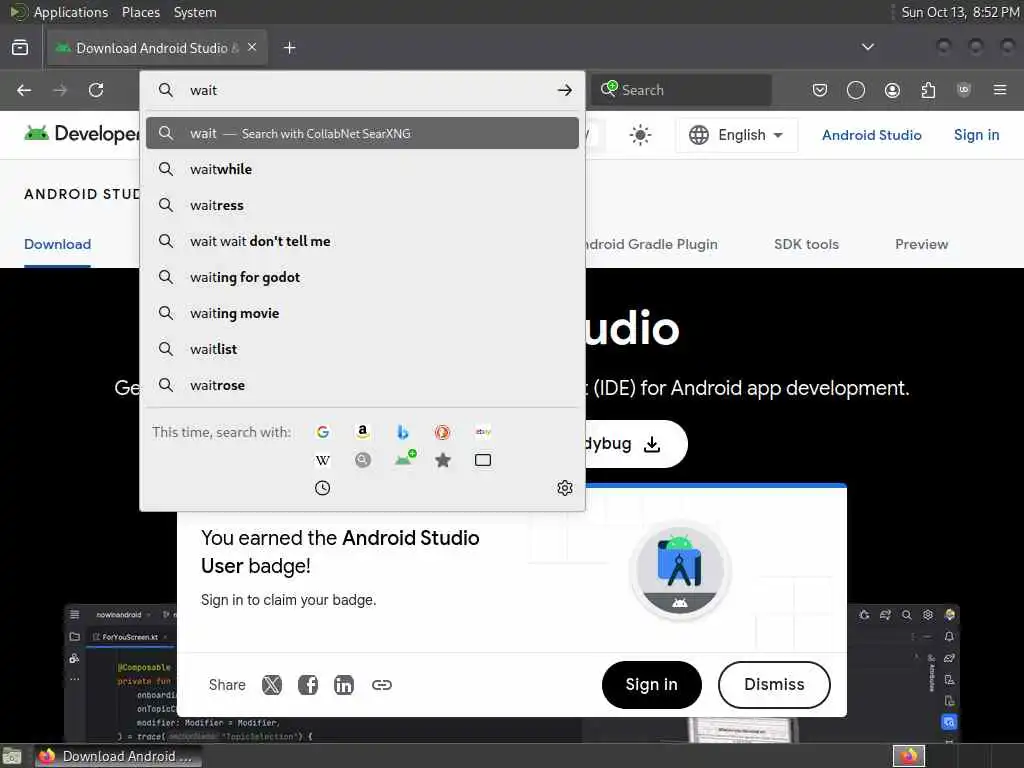Viewport: 1024px width, 768px height.
Task: Open the System menu in top panel
Action: (195, 12)
